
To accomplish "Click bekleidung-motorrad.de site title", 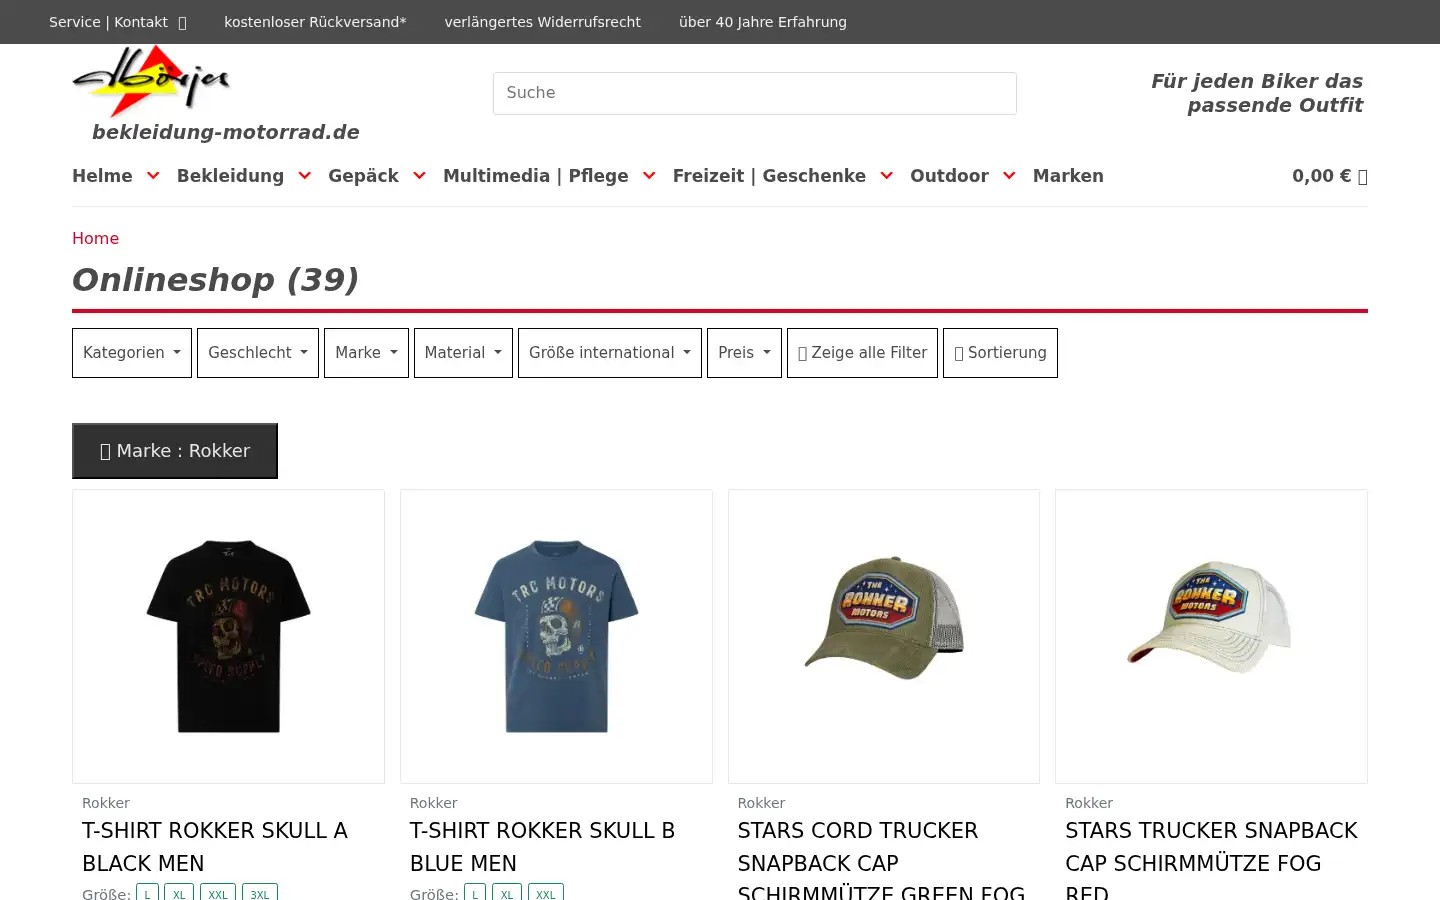I will tap(226, 132).
